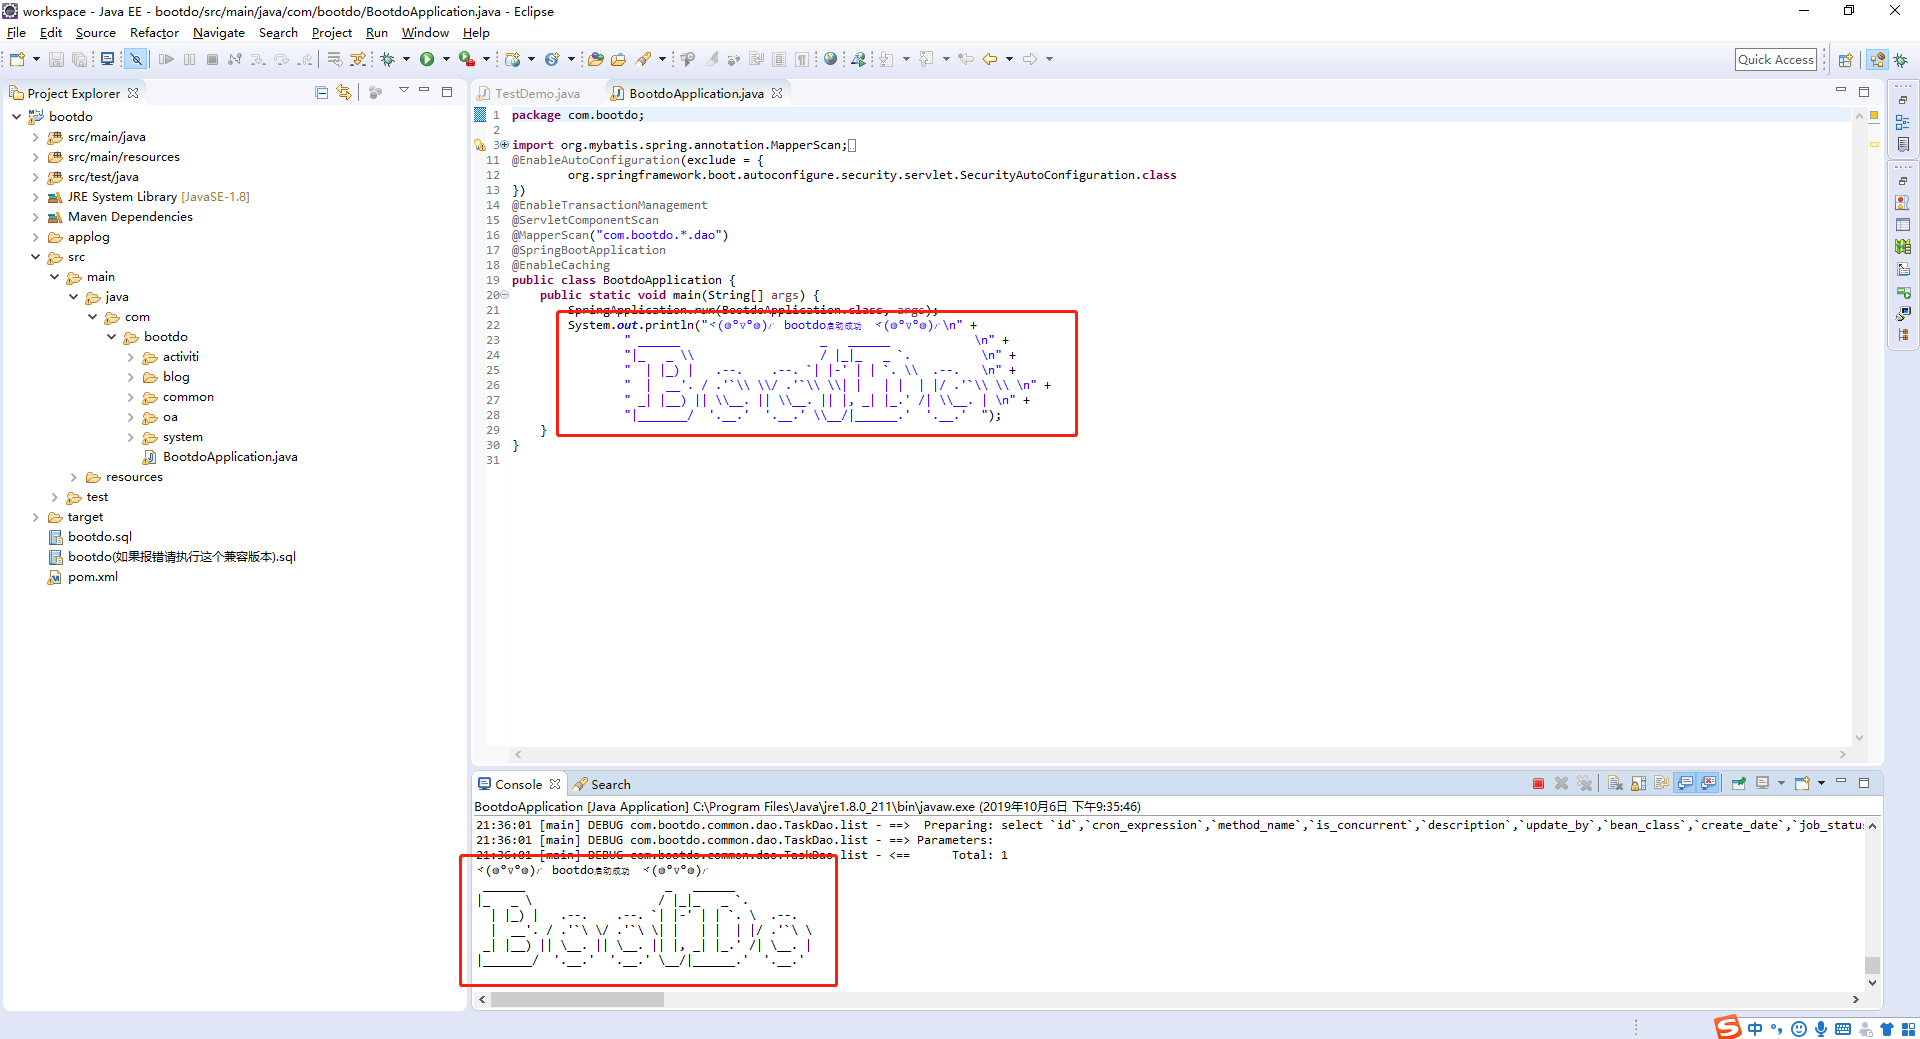
Task: Open the web browser globe icon
Action: pos(830,59)
